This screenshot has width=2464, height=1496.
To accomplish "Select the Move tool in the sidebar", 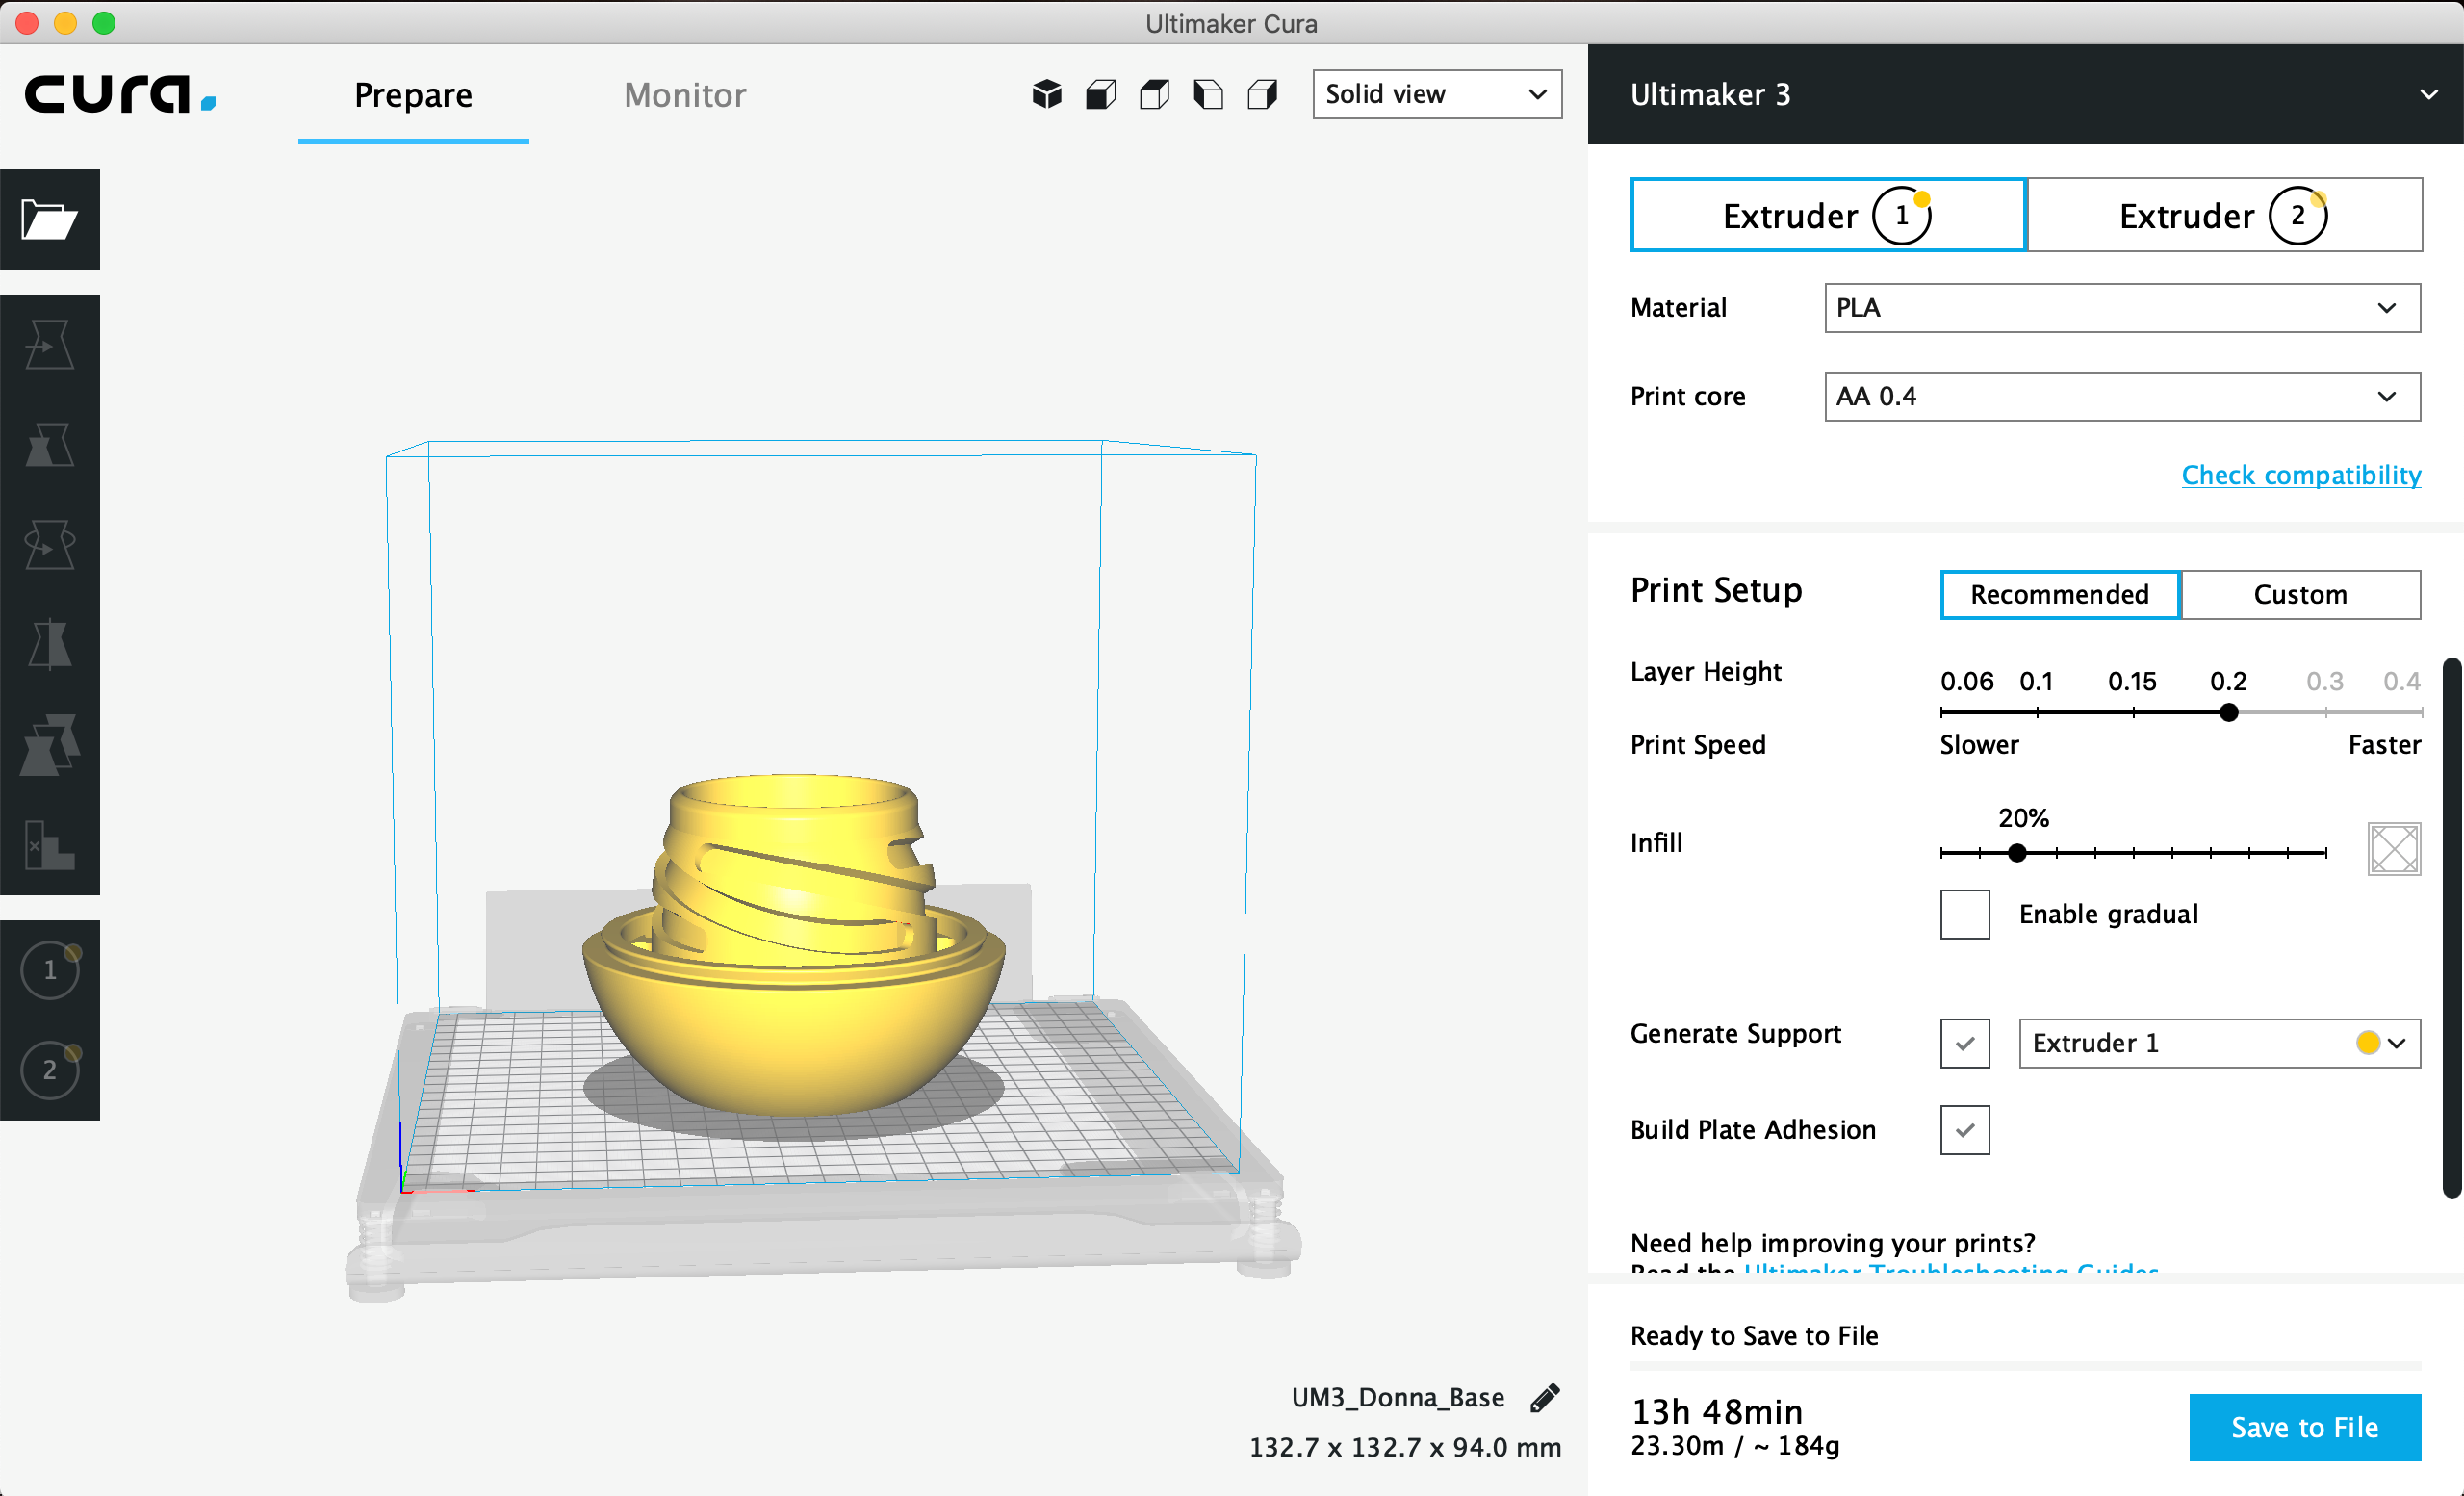I will (50, 345).
